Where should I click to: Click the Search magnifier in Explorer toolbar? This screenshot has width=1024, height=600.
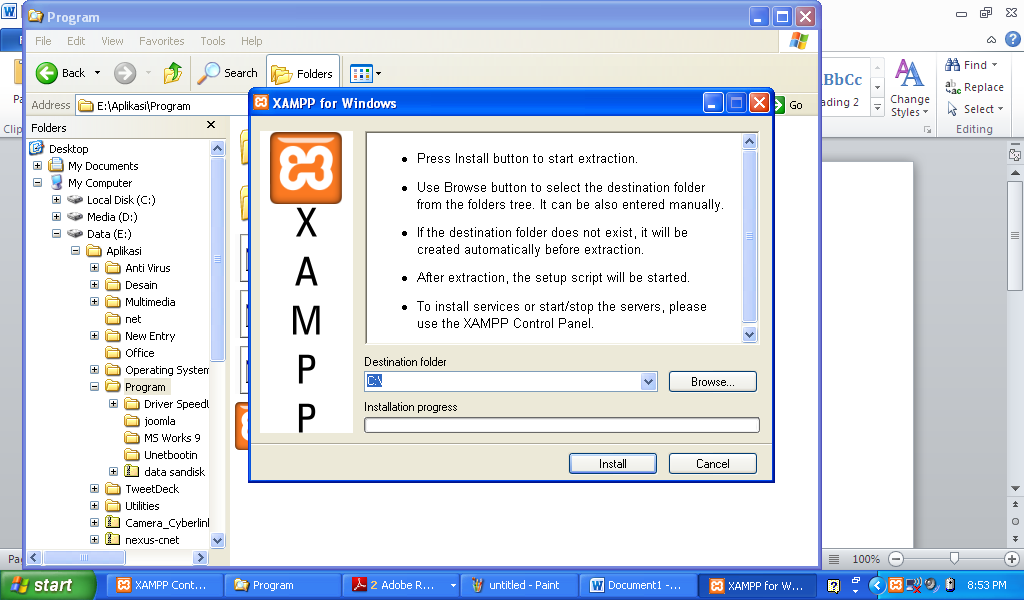click(208, 73)
